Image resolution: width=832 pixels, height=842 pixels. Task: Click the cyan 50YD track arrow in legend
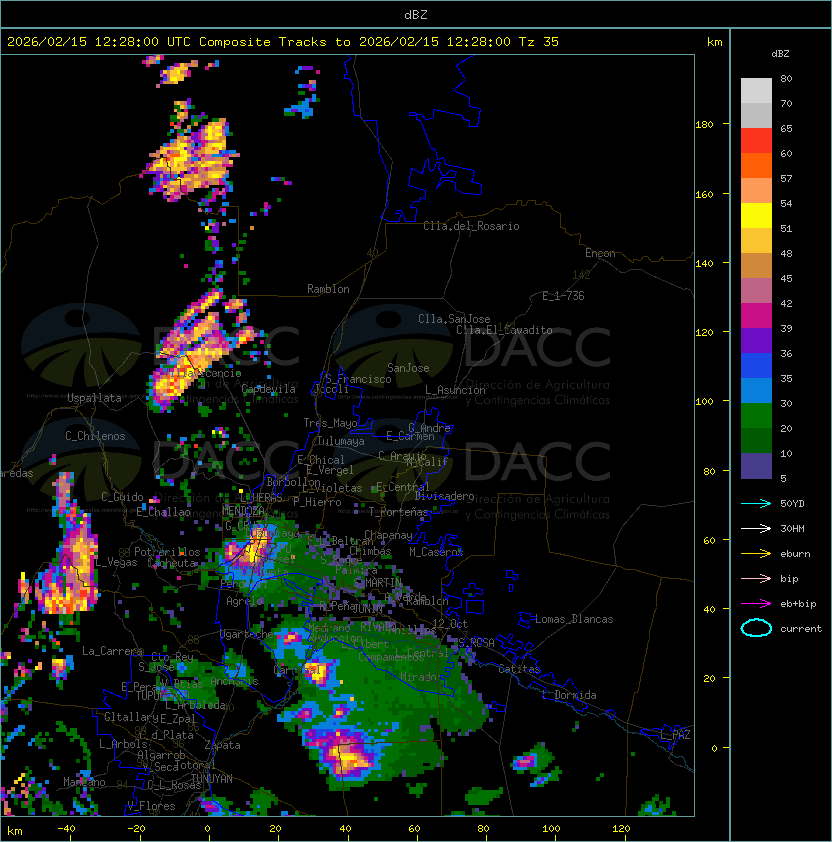(756, 504)
